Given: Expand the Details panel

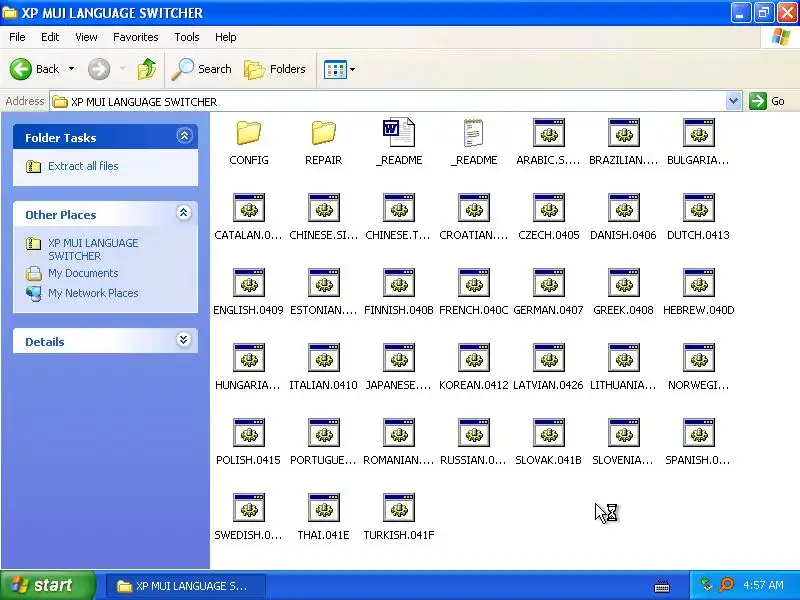Looking at the screenshot, I should (x=183, y=340).
